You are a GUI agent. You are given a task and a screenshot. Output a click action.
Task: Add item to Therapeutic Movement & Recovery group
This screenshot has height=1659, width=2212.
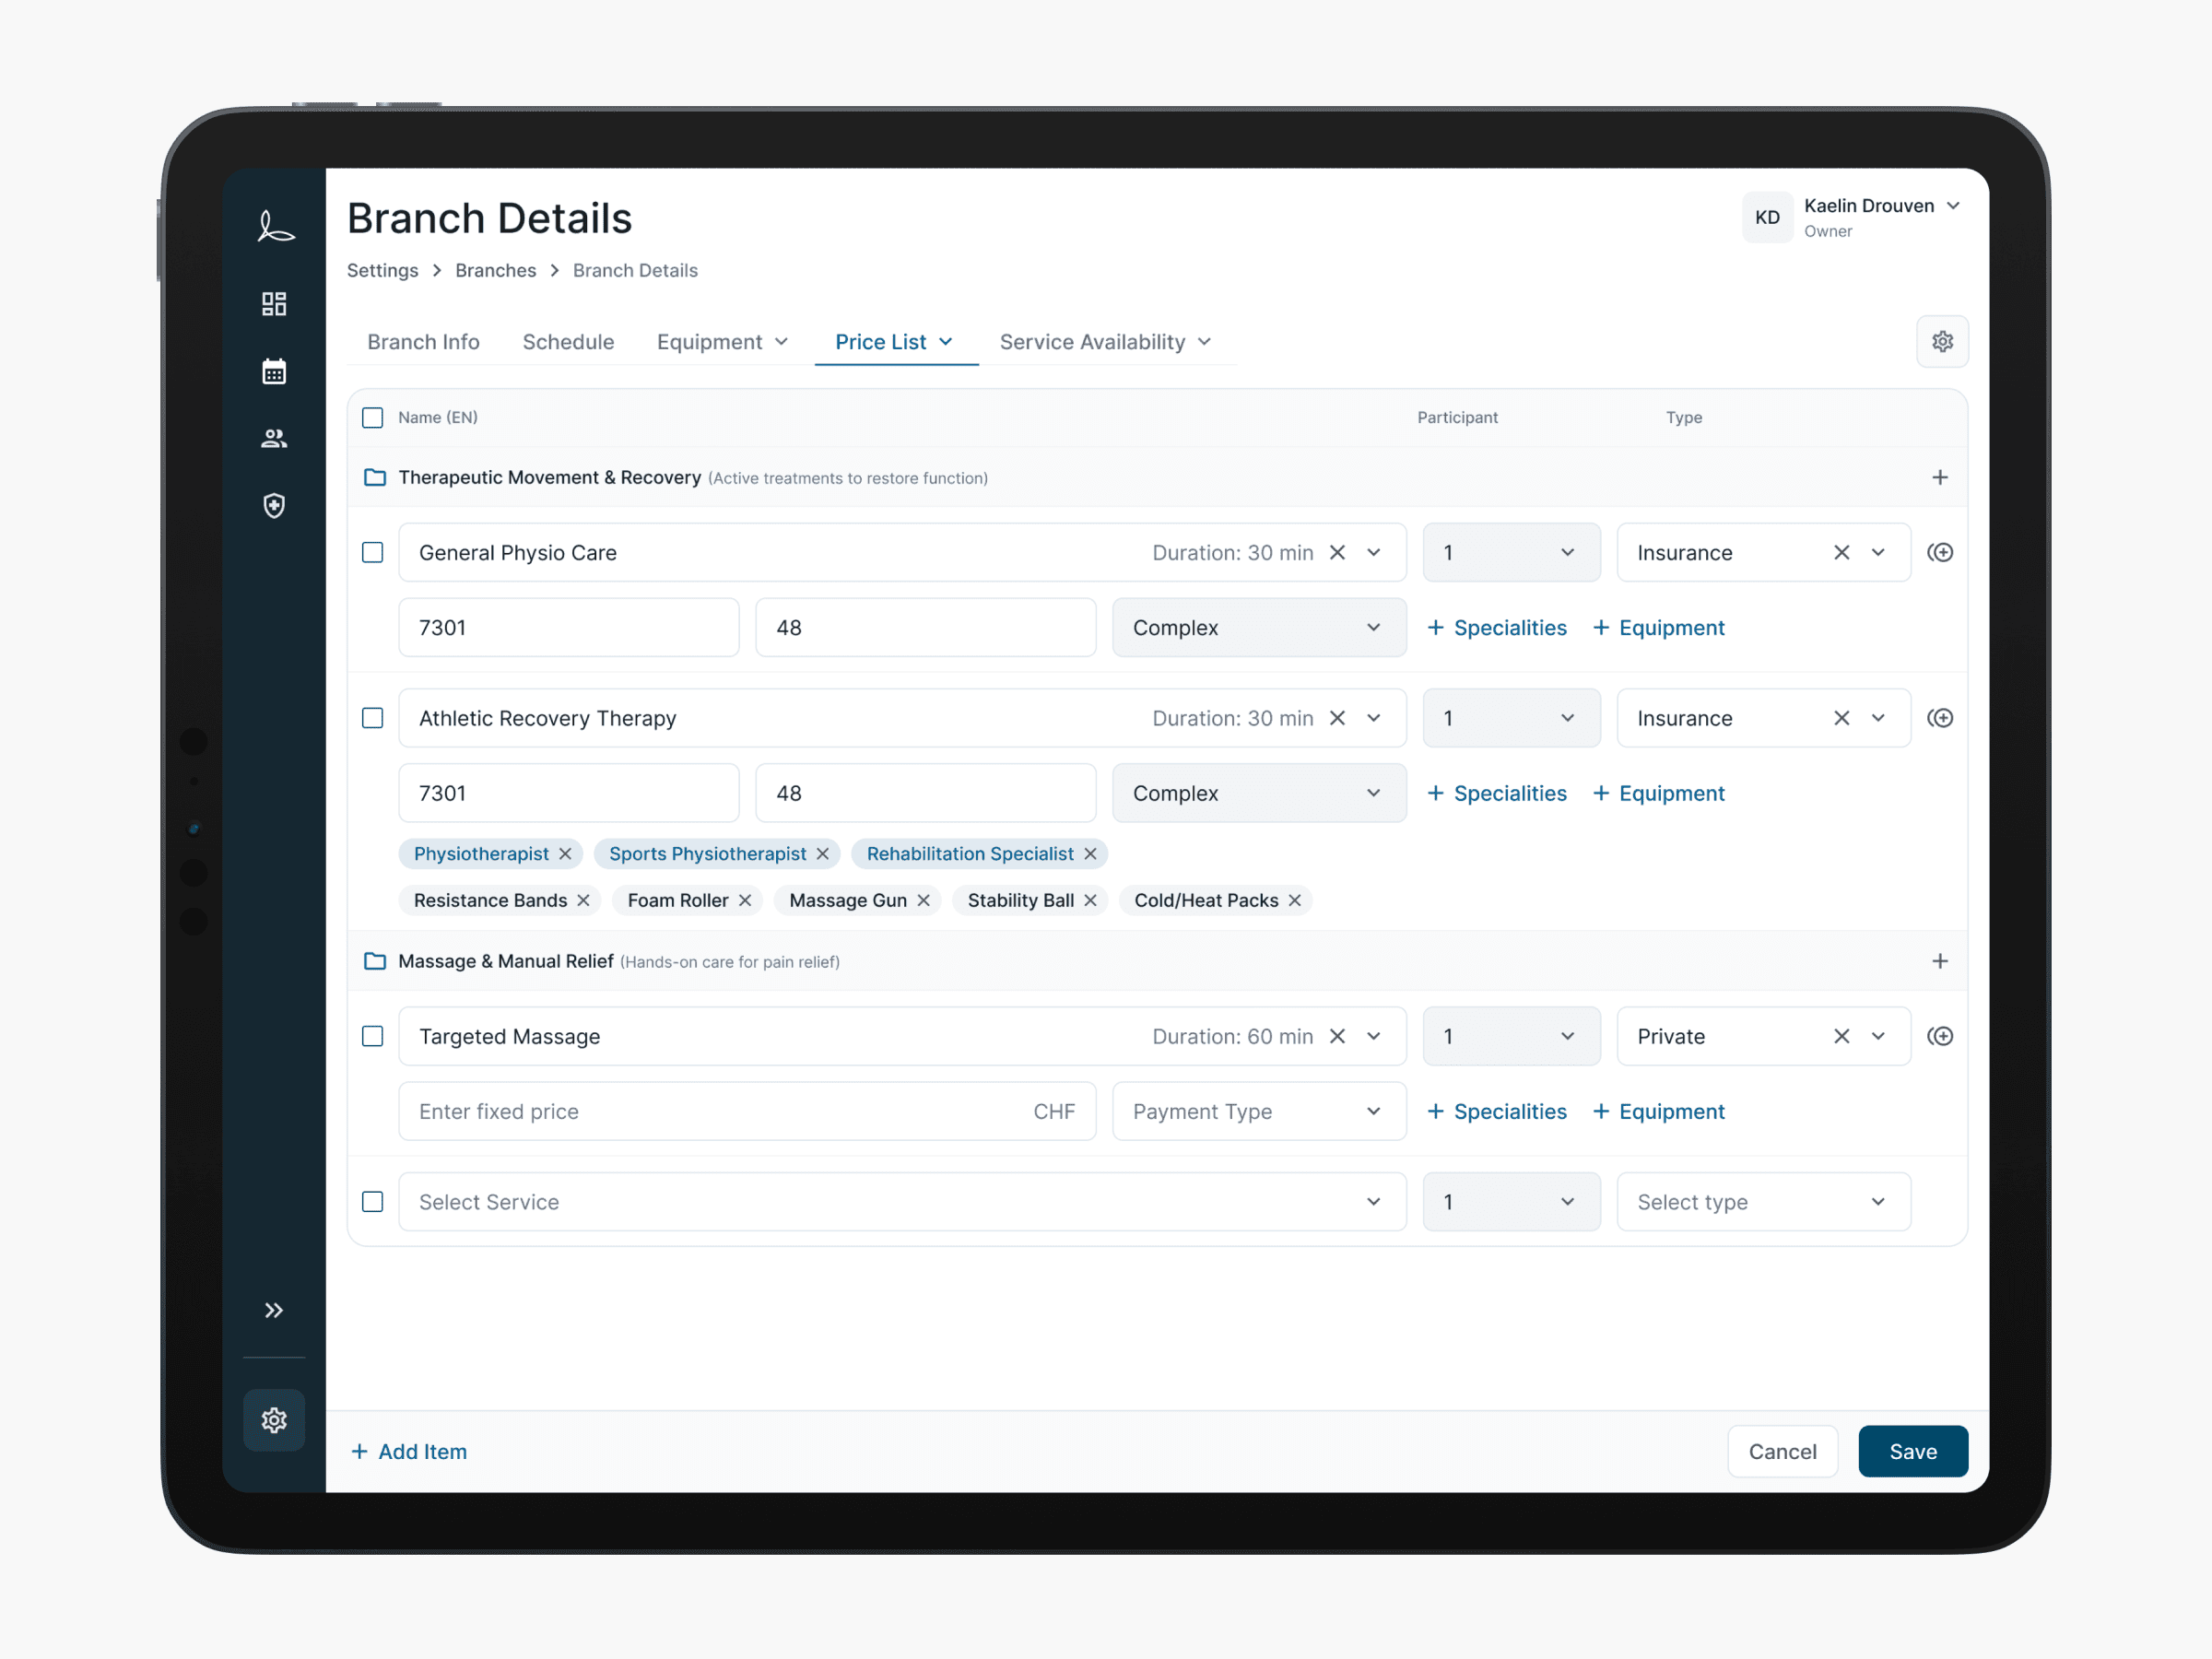pos(1940,478)
